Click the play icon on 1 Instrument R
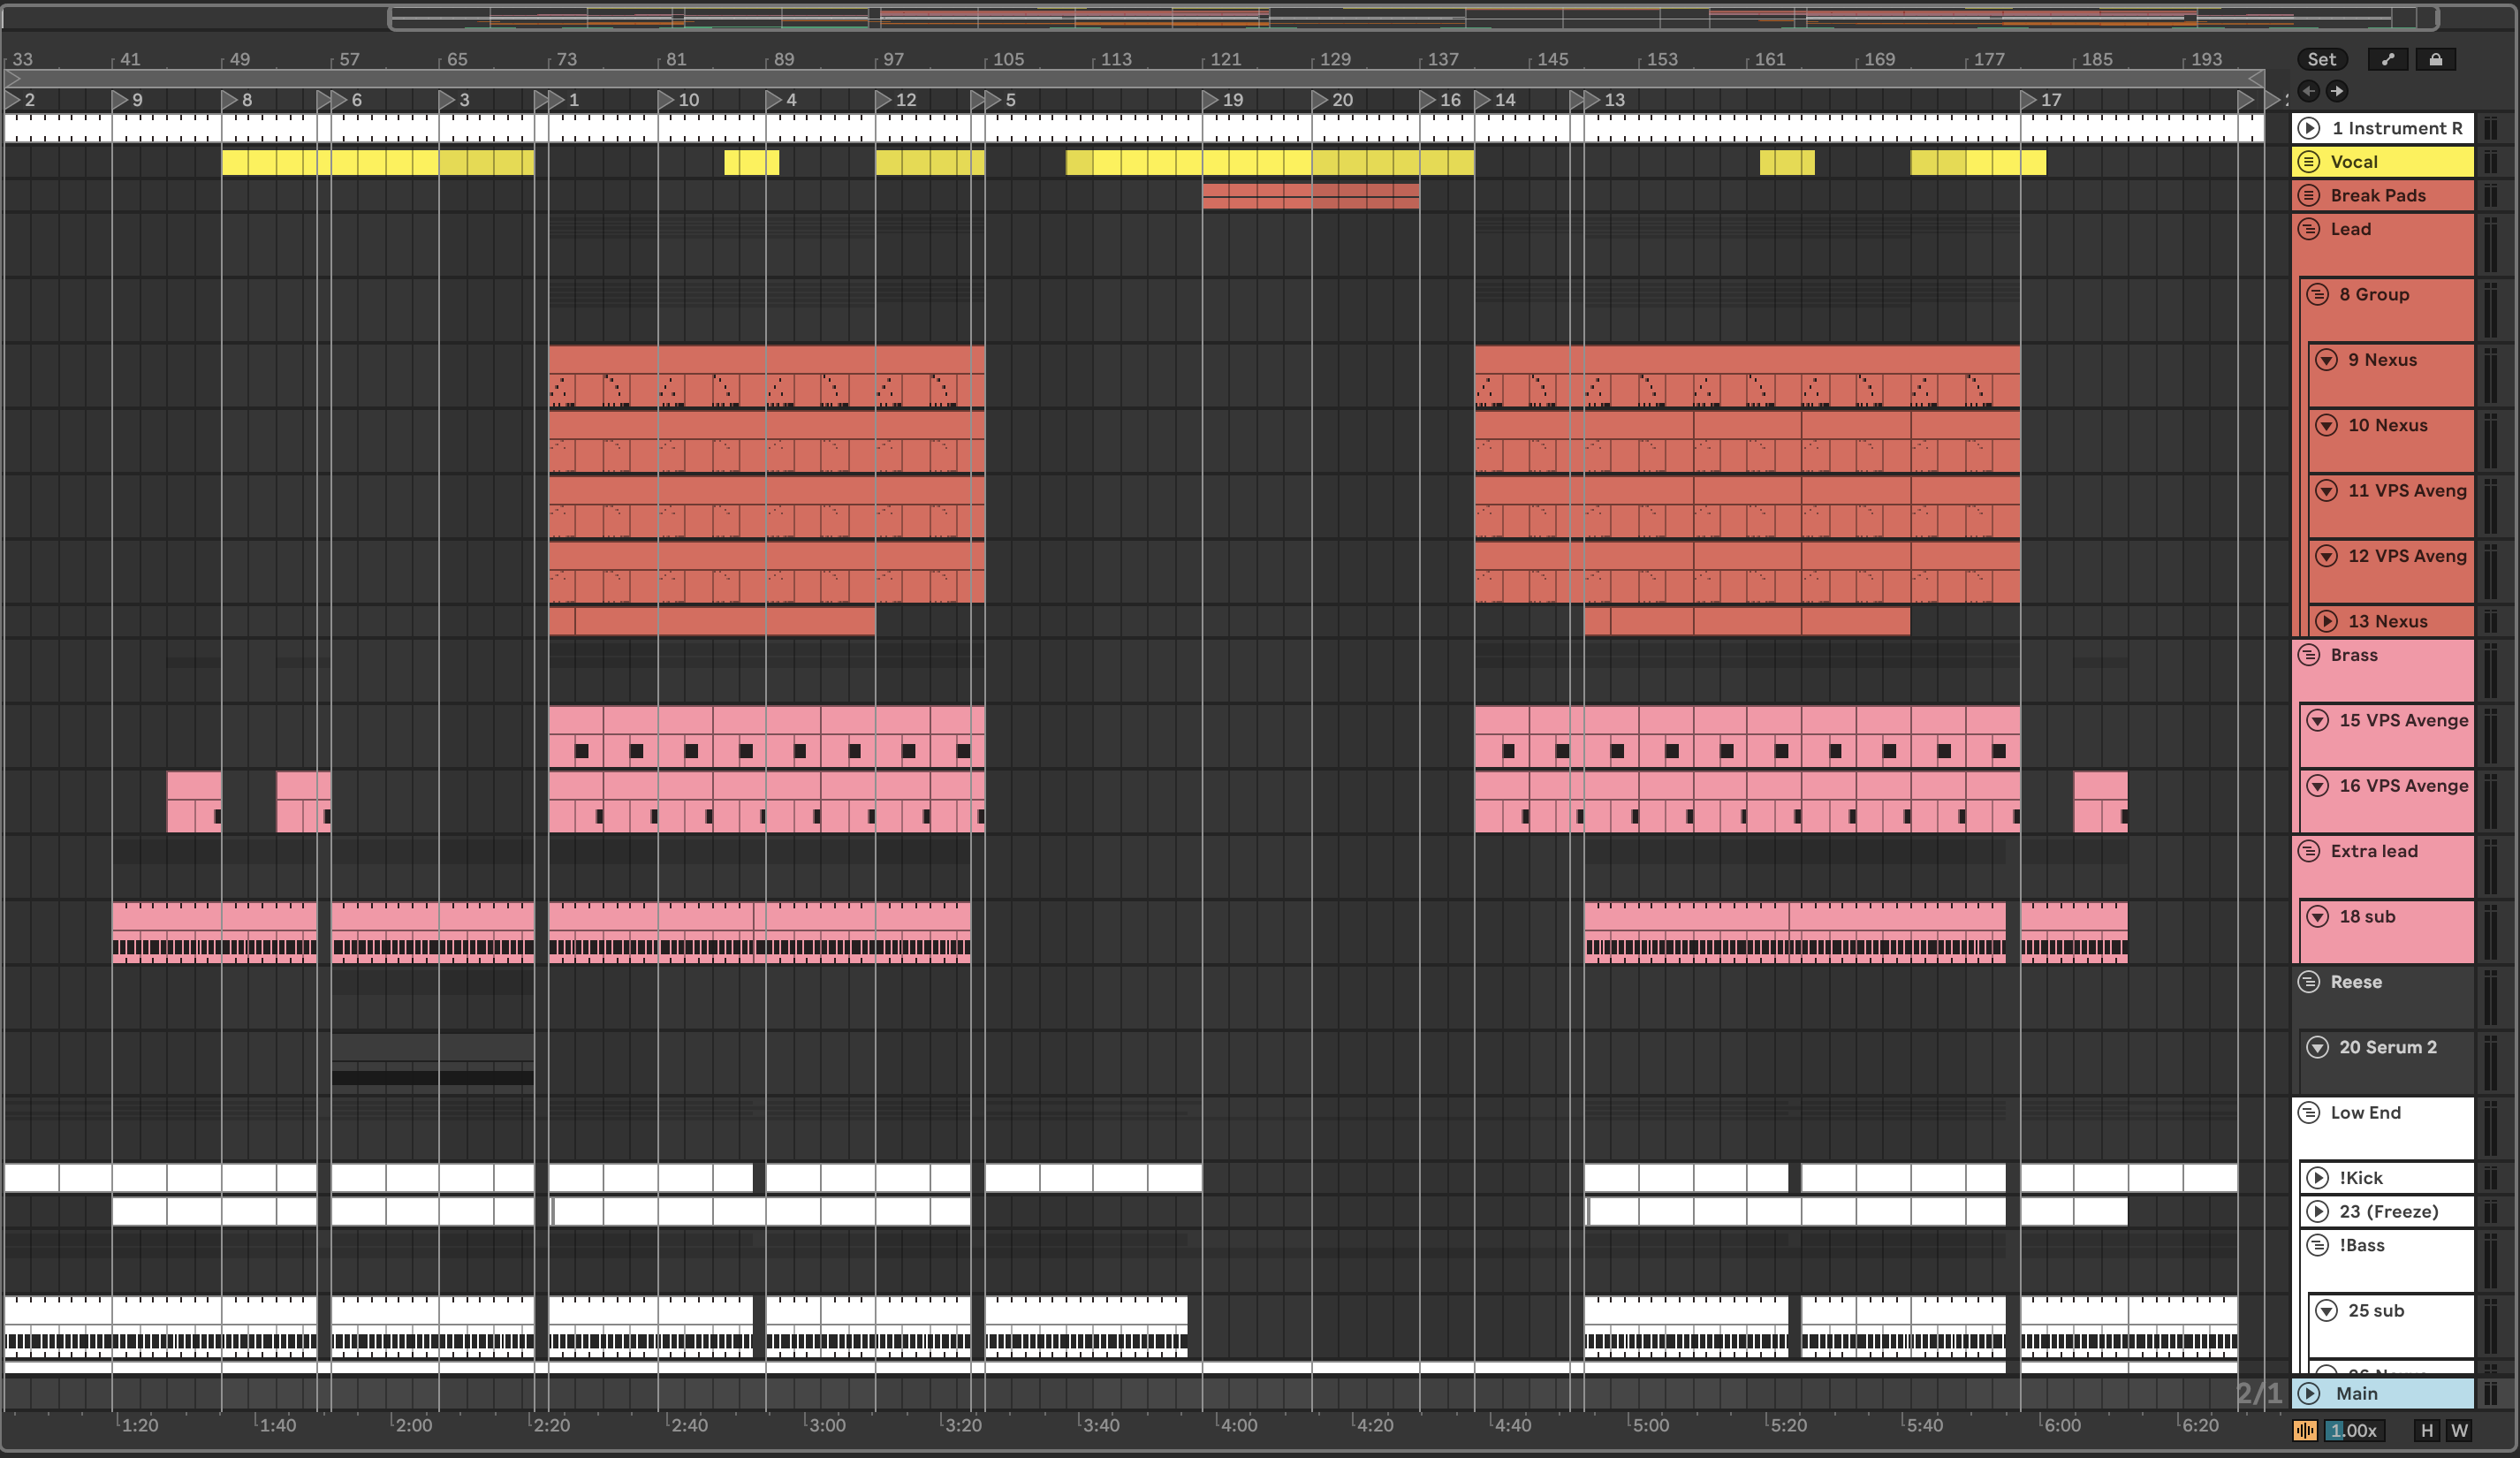 (x=2309, y=128)
